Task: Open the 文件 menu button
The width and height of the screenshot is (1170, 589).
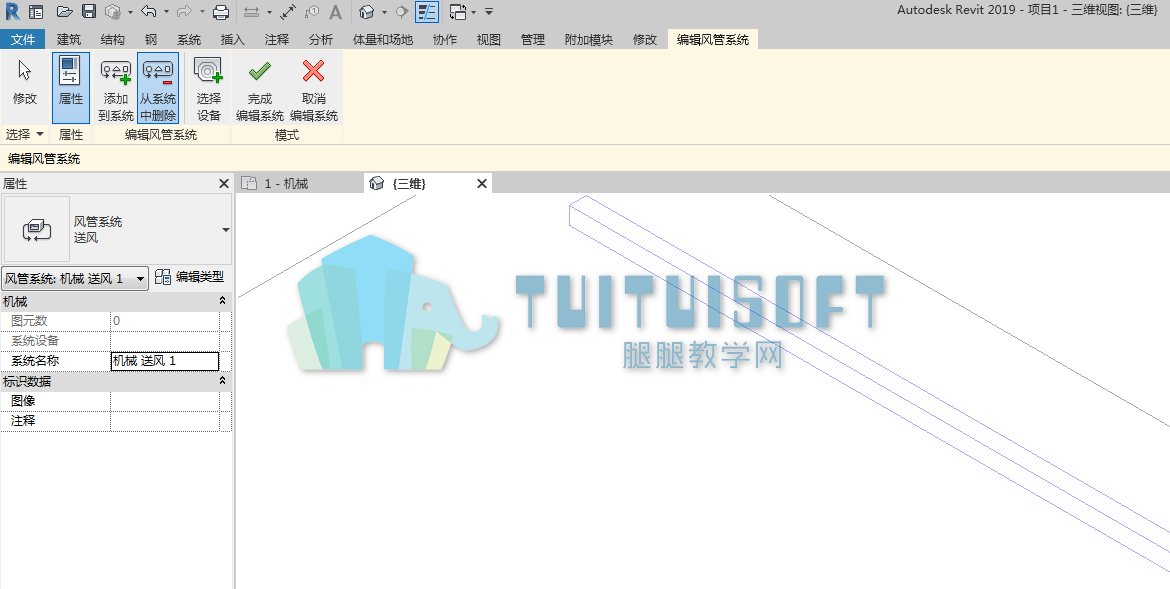Action: tap(23, 40)
